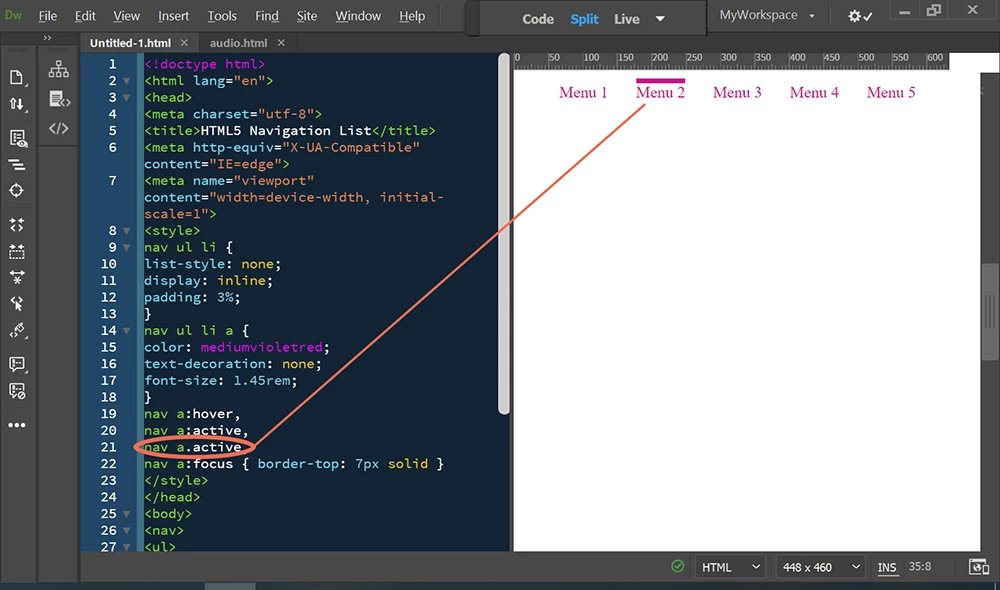Open the HTML language dropdown in status bar
1000x590 pixels.
[731, 566]
